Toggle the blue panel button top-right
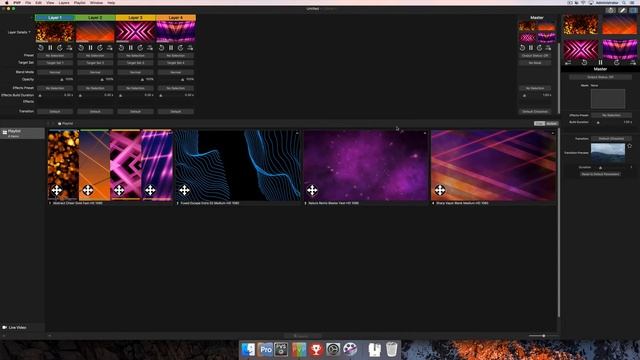This screenshot has width=640, height=360. pos(634,10)
